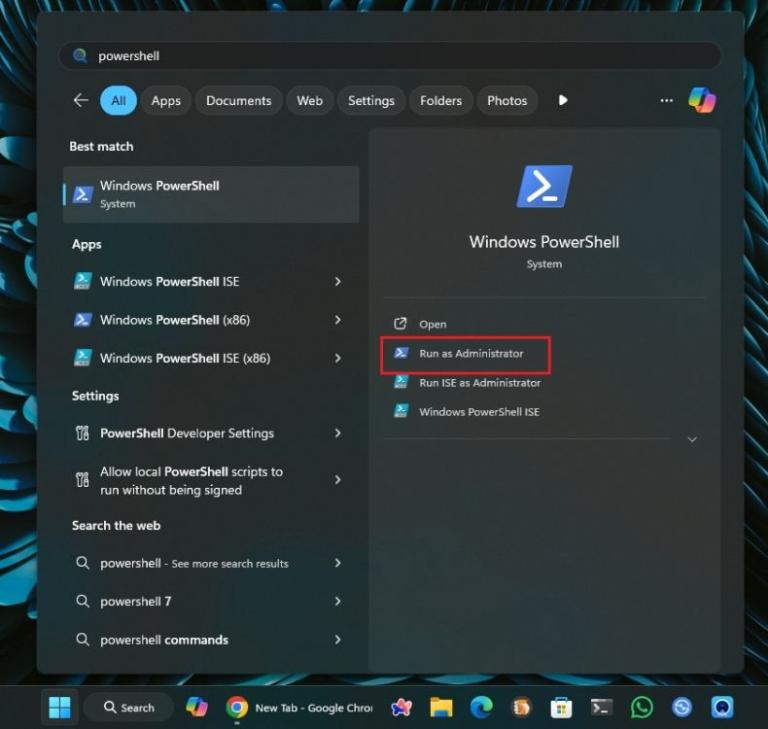Screen dimensions: 768x729
Task: Show more filter tabs with play arrow
Action: 563,100
